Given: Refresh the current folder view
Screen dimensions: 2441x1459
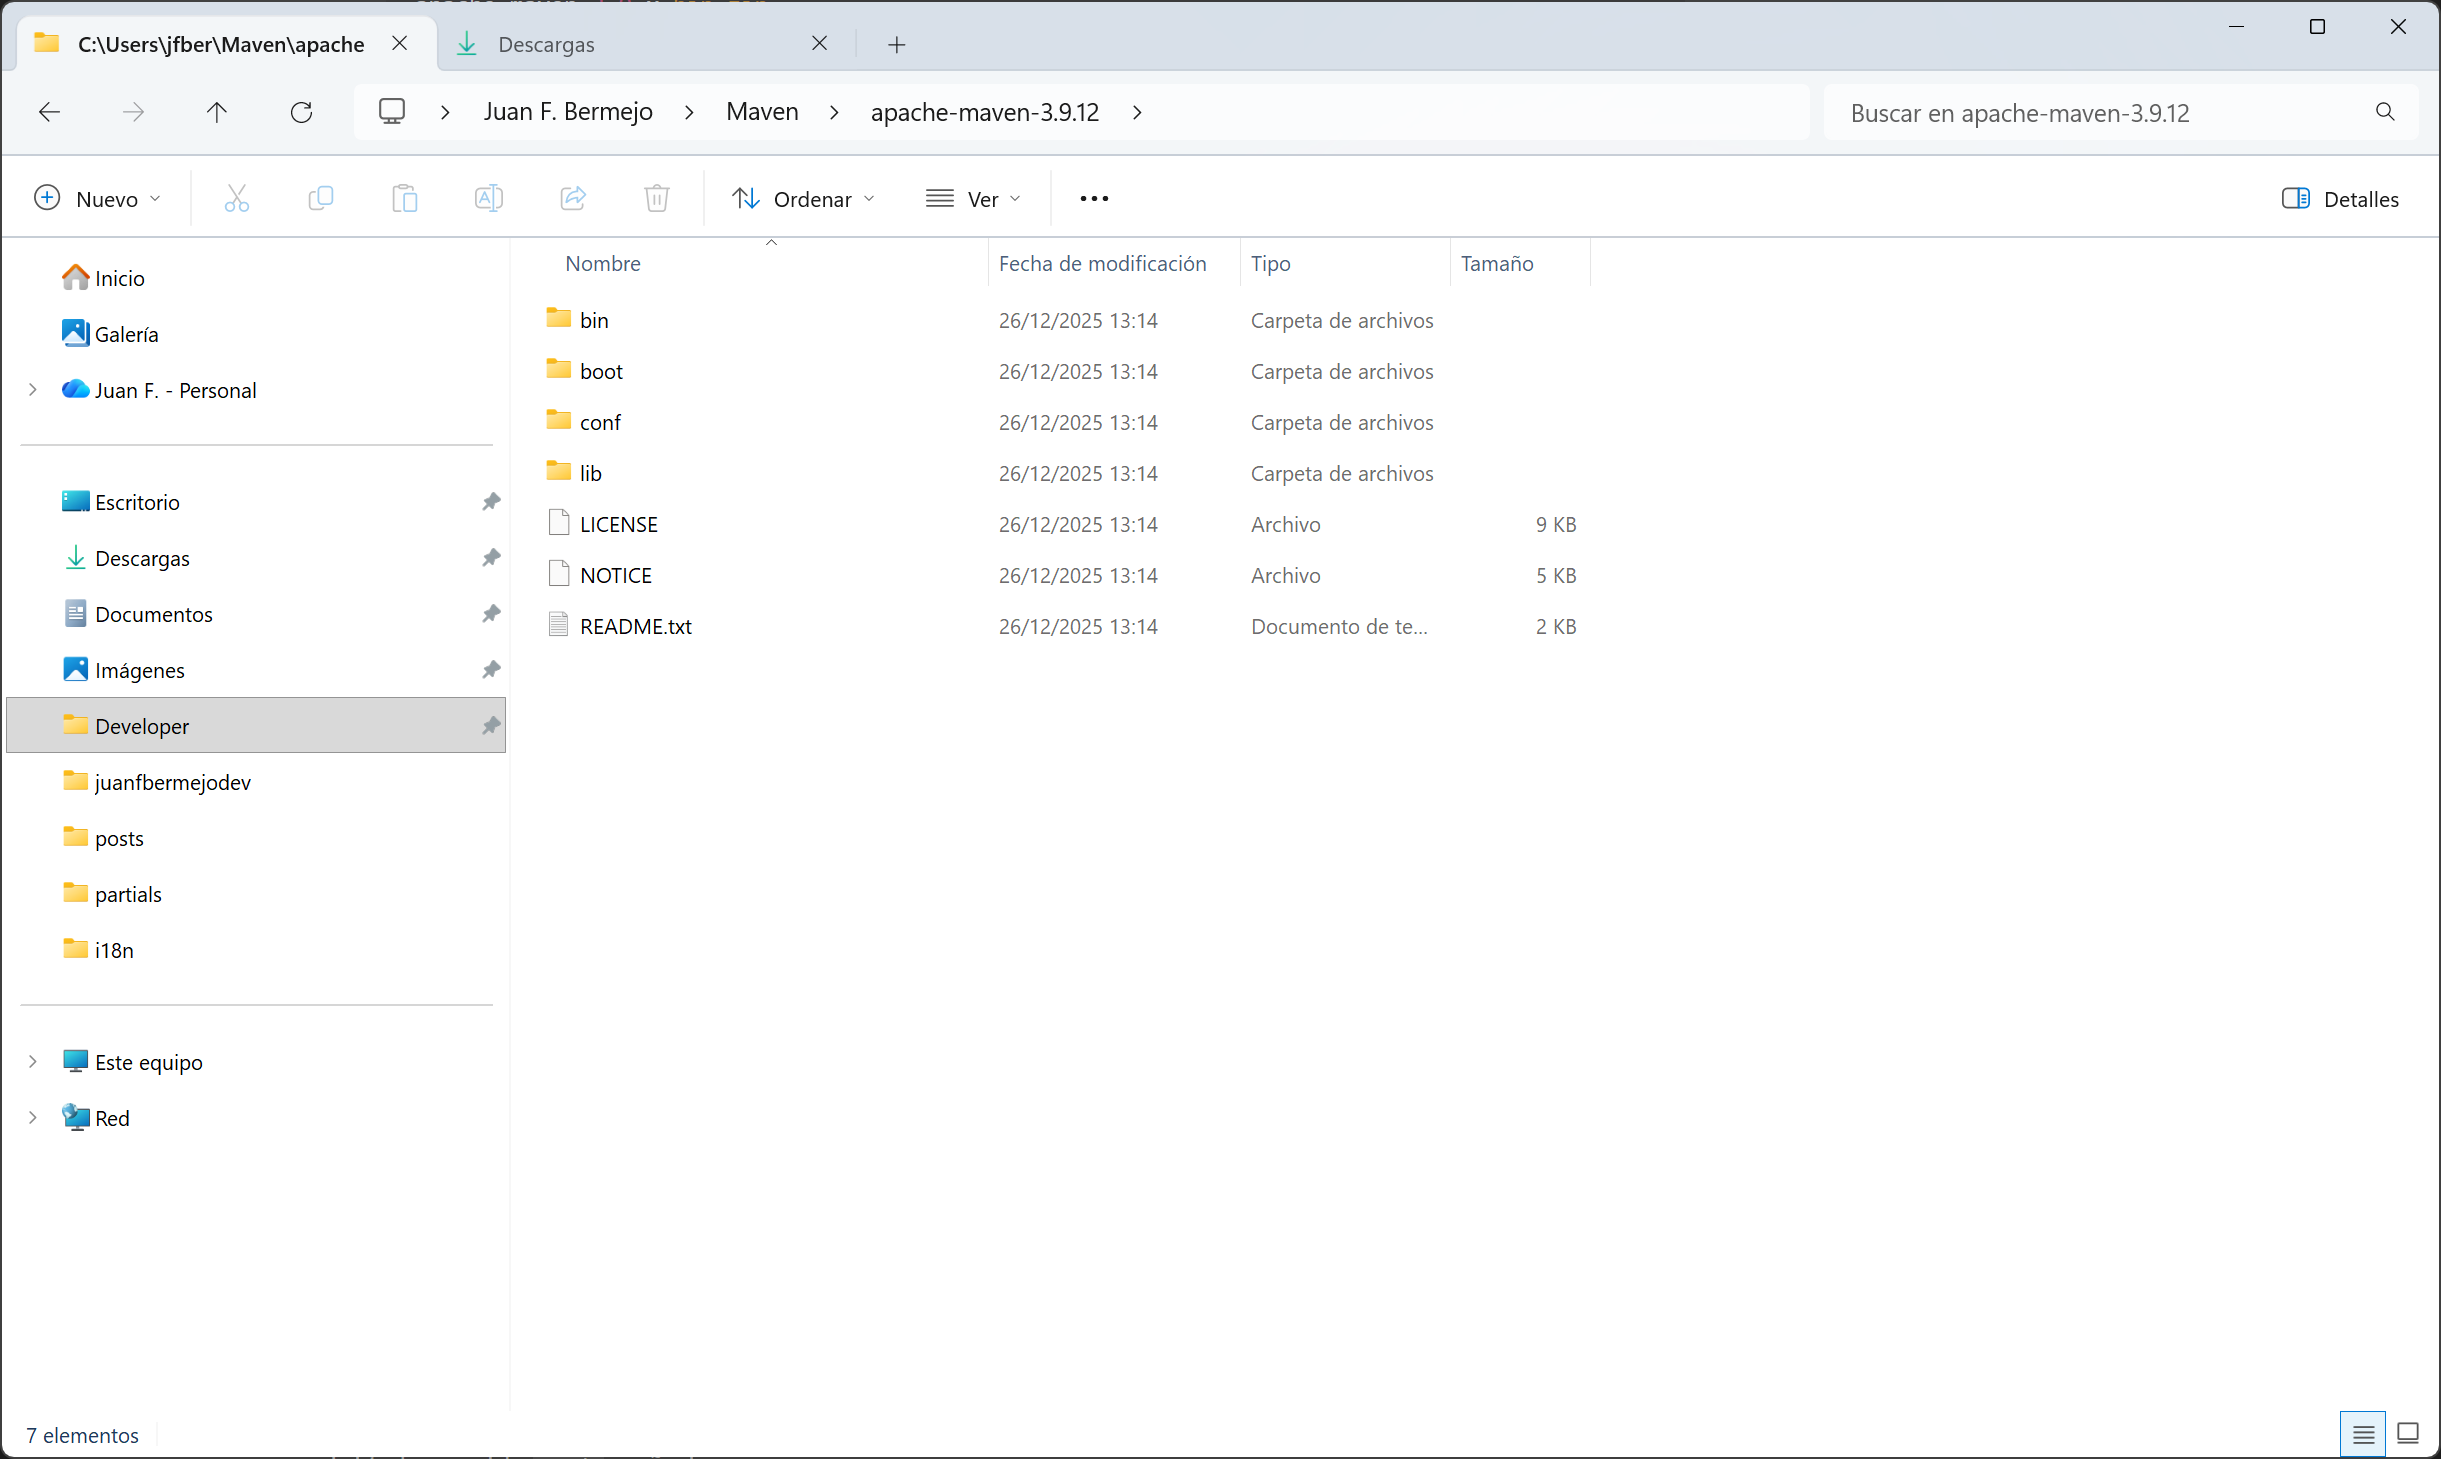Looking at the screenshot, I should (301, 112).
